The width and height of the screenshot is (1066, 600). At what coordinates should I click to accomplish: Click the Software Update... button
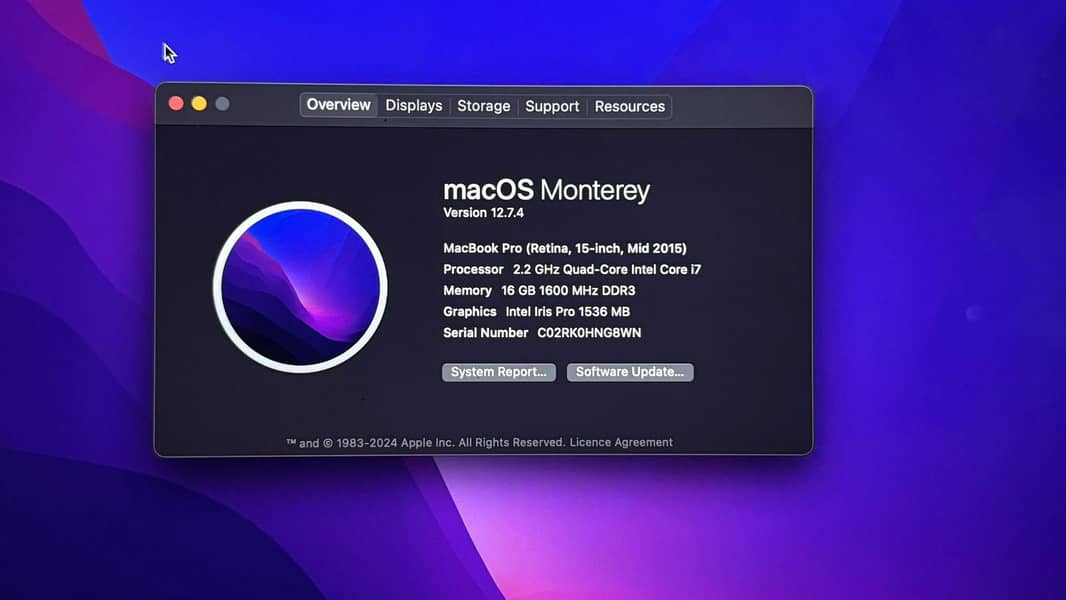[x=630, y=372]
